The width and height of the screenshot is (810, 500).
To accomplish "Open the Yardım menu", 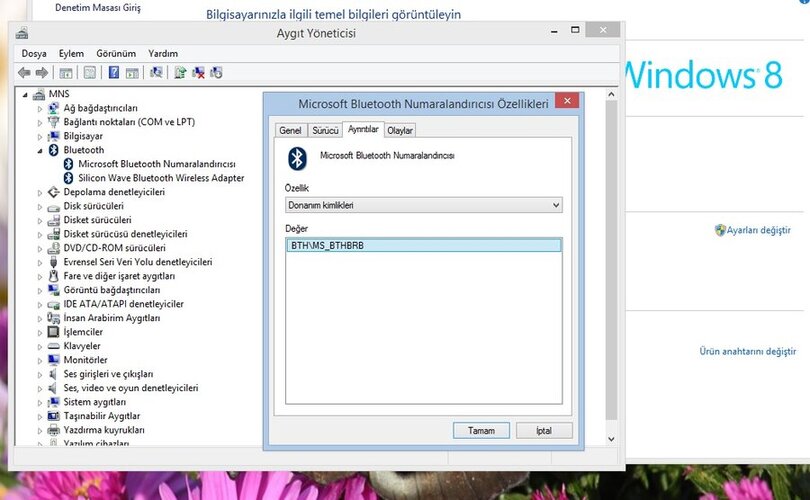I will coord(163,53).
